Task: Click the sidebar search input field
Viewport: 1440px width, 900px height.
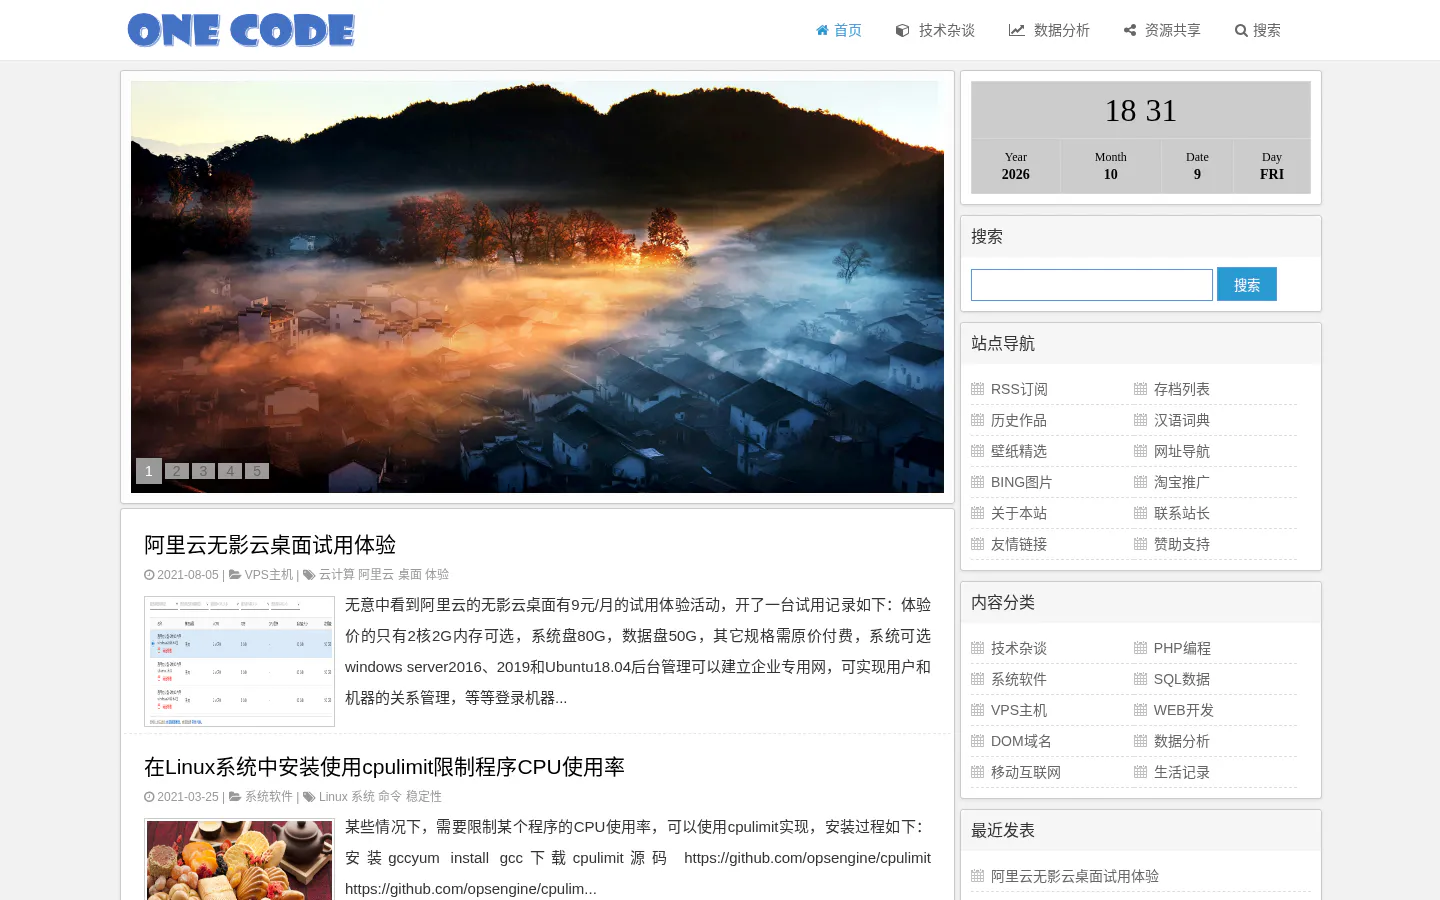Action: pos(1092,285)
